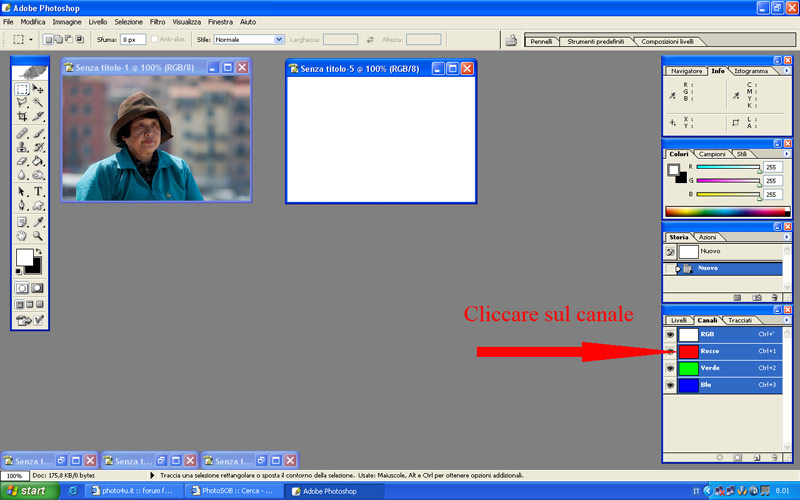Toggle visibility of the Blu channel
Screen dimensions: 800x500
tap(670, 385)
